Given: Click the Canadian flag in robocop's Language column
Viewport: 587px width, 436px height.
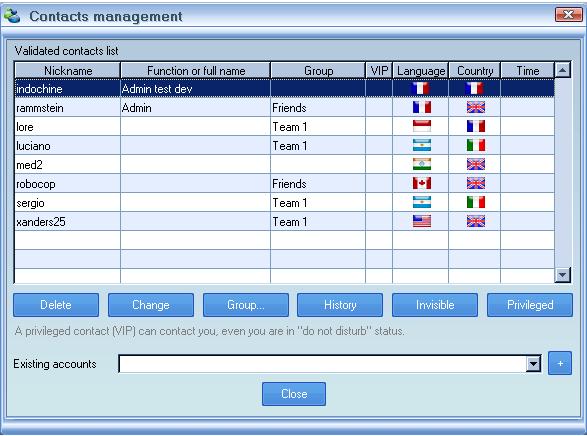Looking at the screenshot, I should [x=422, y=183].
